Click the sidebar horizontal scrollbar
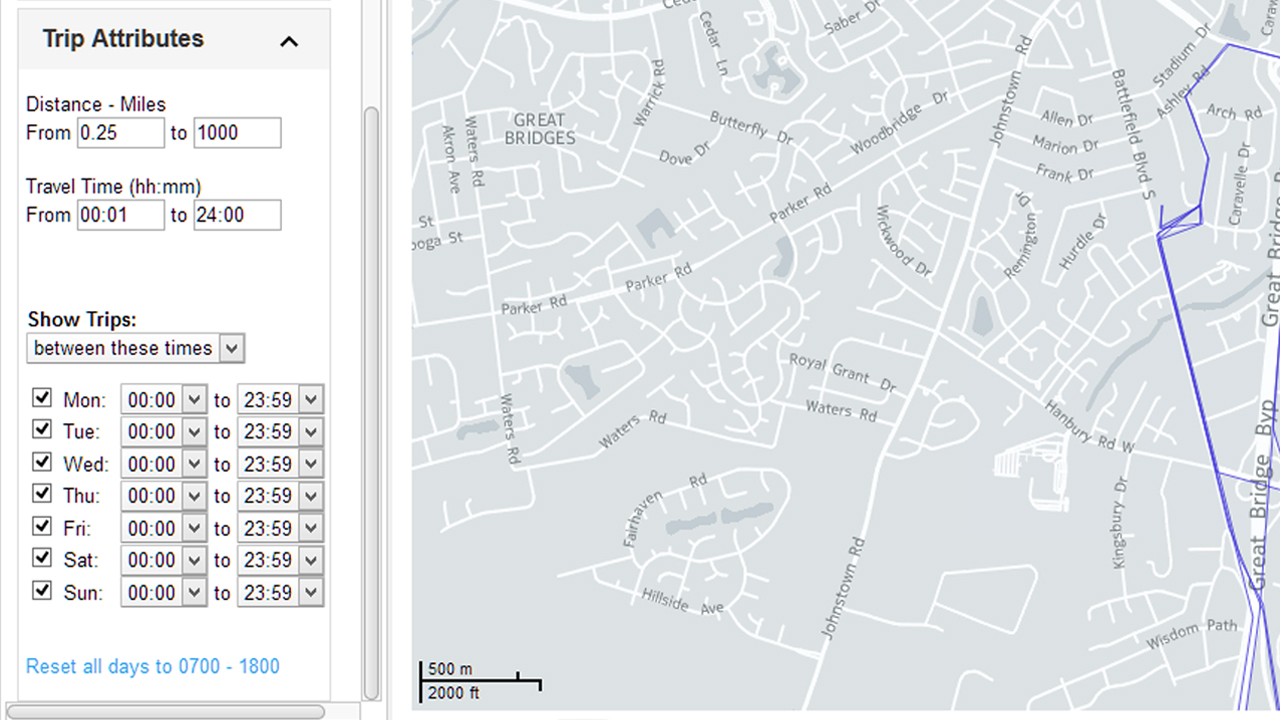The height and width of the screenshot is (720, 1280). click(165, 711)
